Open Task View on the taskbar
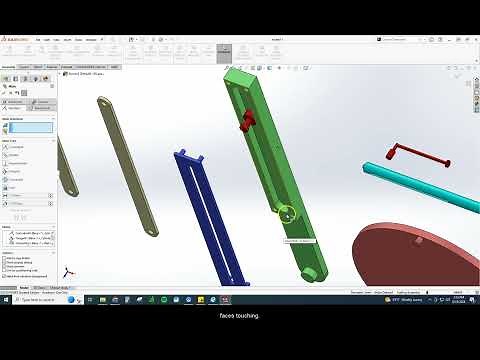Image resolution: width=480 pixels, height=360 pixels. (x=90, y=300)
